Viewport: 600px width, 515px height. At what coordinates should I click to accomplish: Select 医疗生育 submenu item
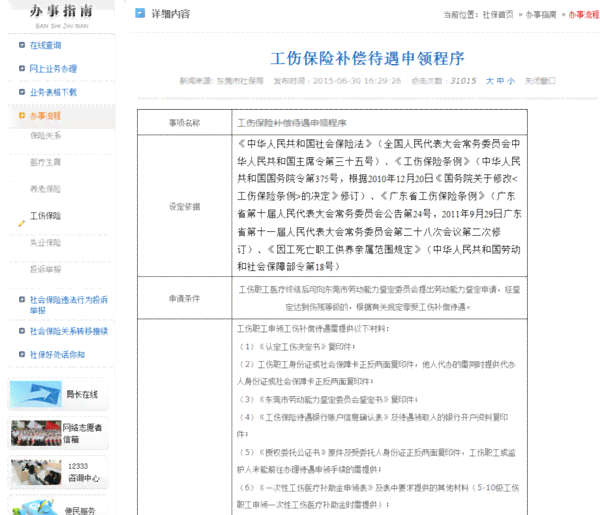click(x=46, y=162)
